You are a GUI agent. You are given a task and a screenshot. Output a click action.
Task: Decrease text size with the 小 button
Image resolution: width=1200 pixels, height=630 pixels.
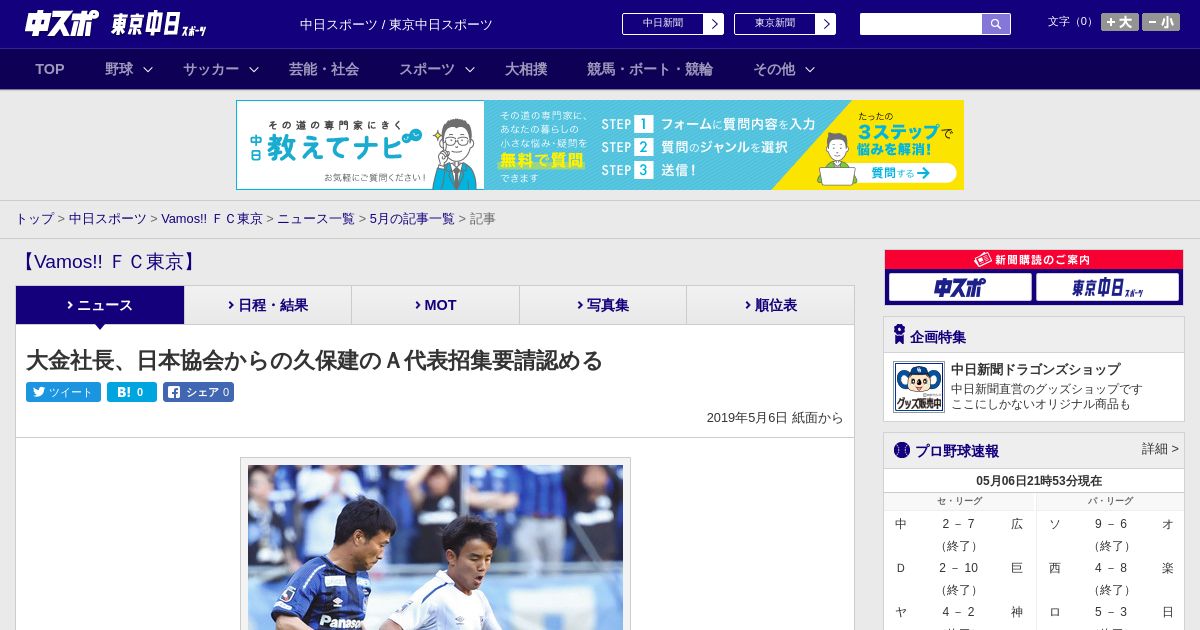[x=1161, y=22]
